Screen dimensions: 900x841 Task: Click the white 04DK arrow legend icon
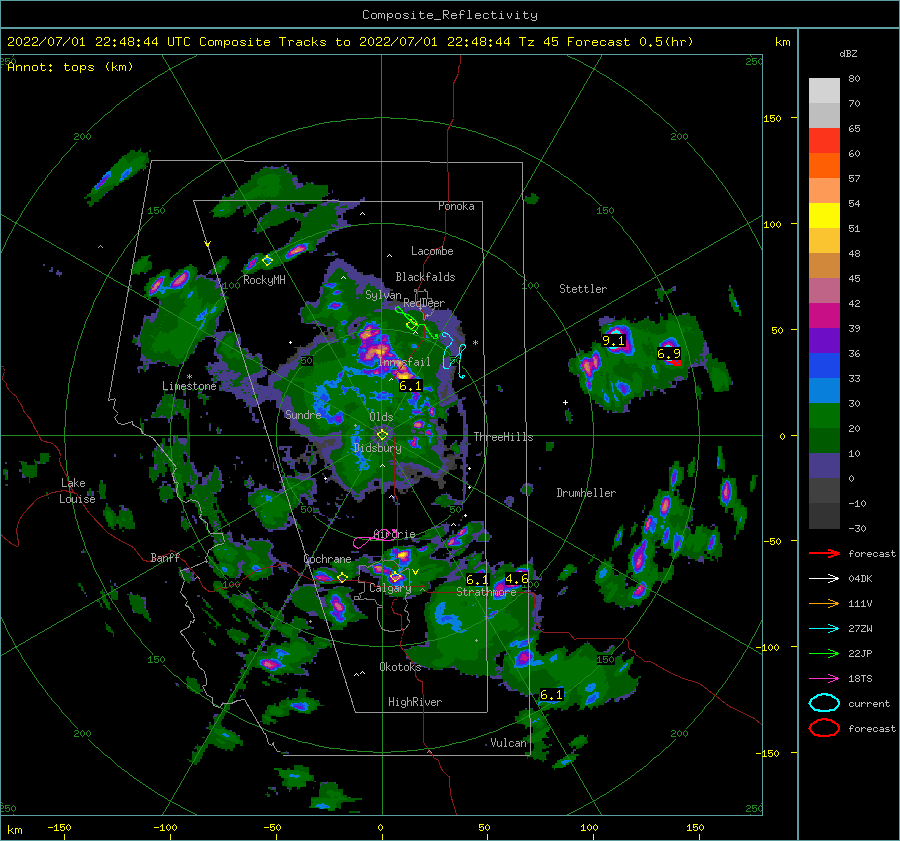click(824, 579)
